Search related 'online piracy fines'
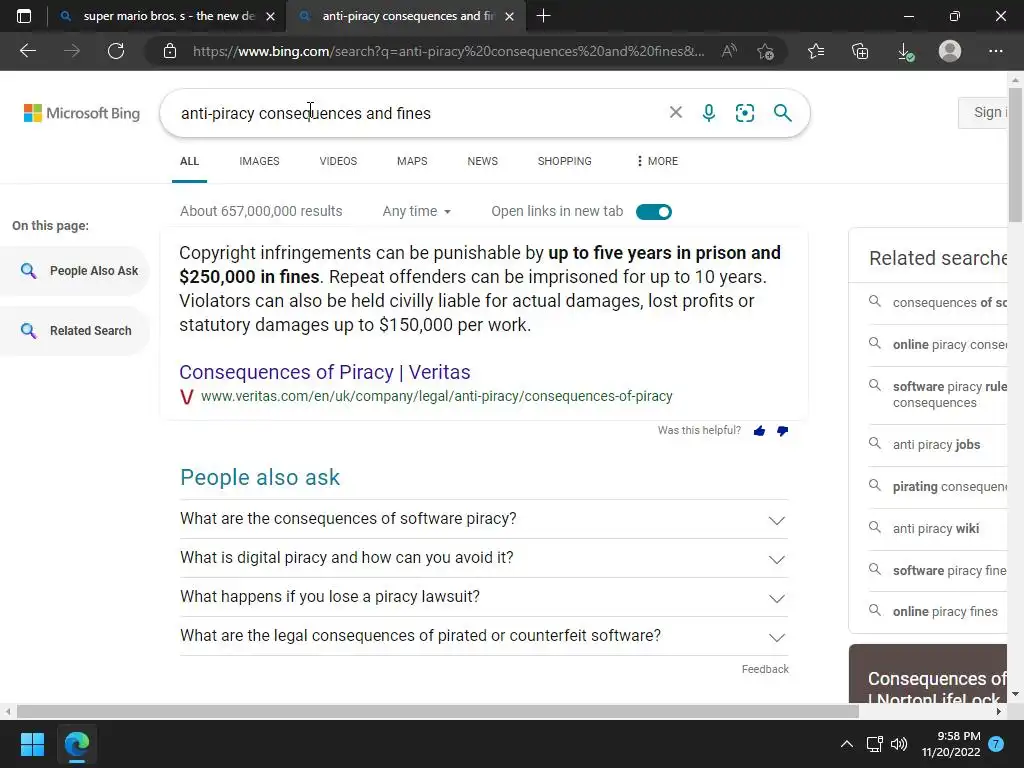 tap(945, 611)
